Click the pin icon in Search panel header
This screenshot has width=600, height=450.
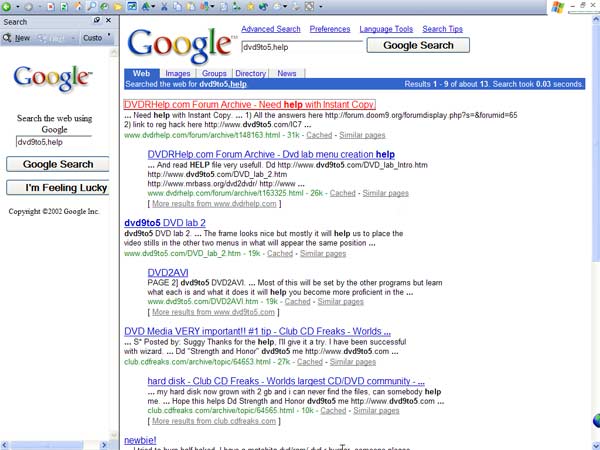[x=97, y=20]
